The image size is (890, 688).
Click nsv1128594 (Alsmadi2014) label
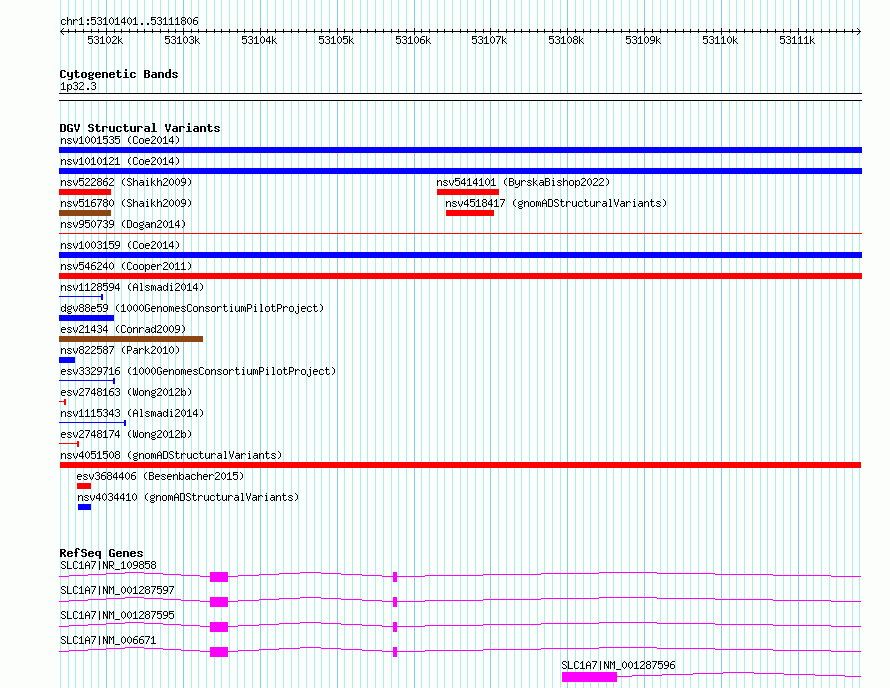(132, 287)
